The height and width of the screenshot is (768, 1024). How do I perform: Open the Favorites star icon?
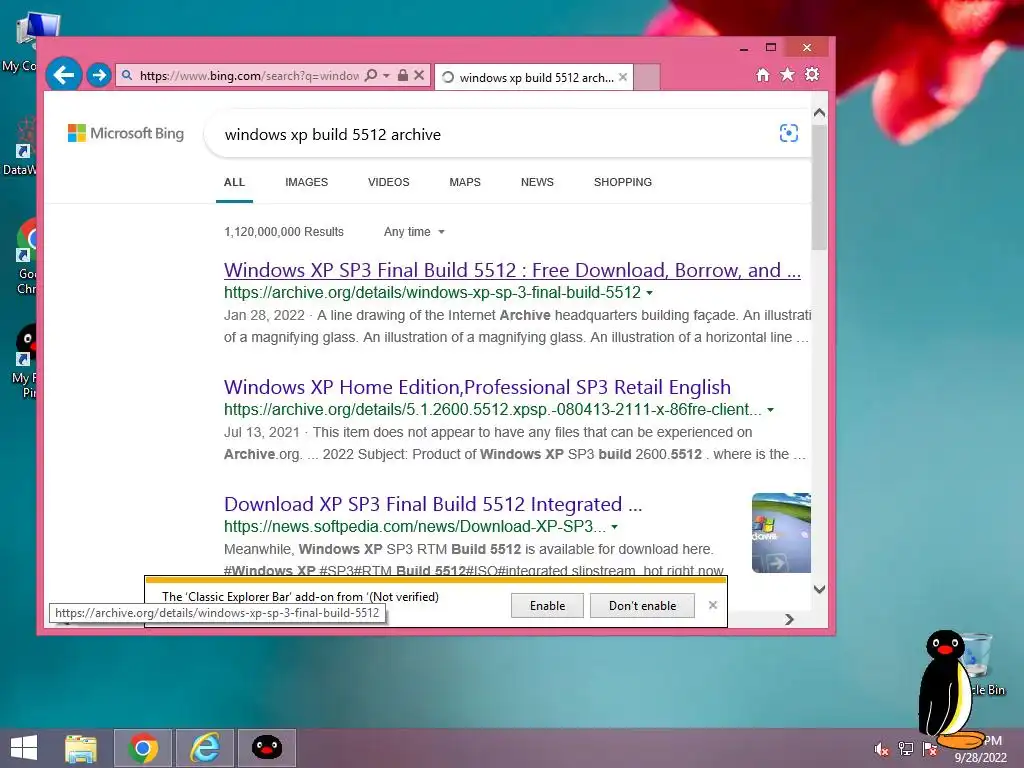(x=787, y=74)
